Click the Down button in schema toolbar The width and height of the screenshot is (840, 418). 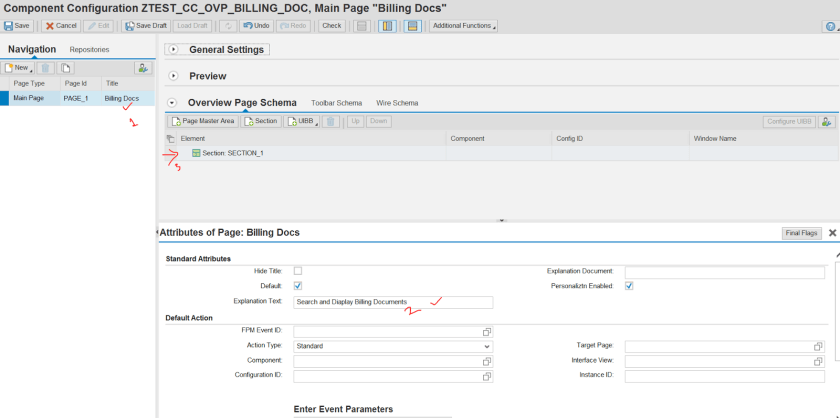(x=378, y=121)
